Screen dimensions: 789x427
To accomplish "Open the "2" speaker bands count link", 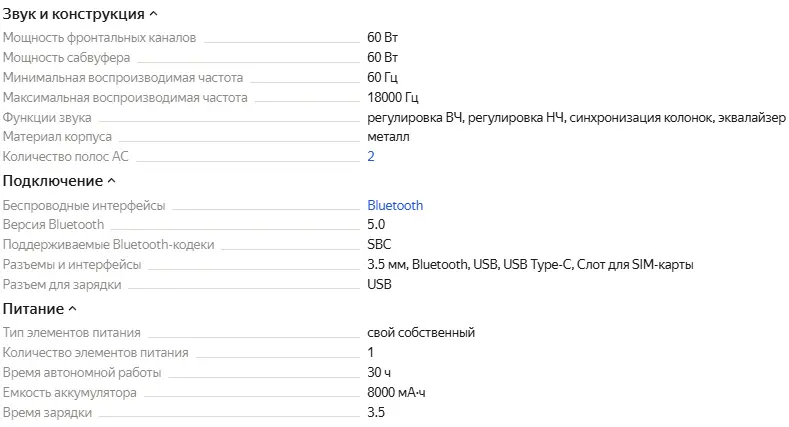I will [371, 156].
